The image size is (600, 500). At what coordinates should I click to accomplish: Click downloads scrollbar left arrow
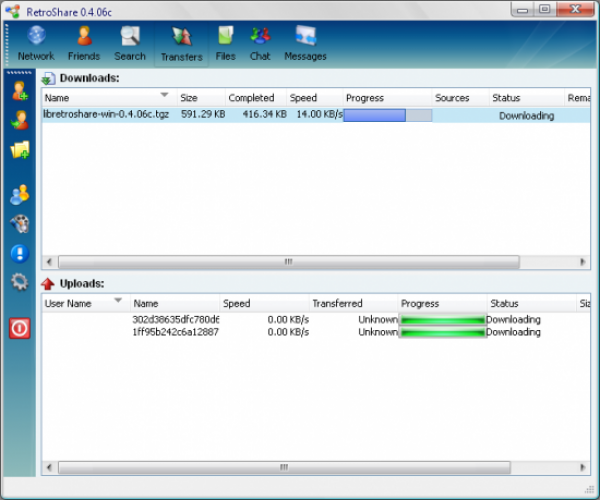click(49, 262)
